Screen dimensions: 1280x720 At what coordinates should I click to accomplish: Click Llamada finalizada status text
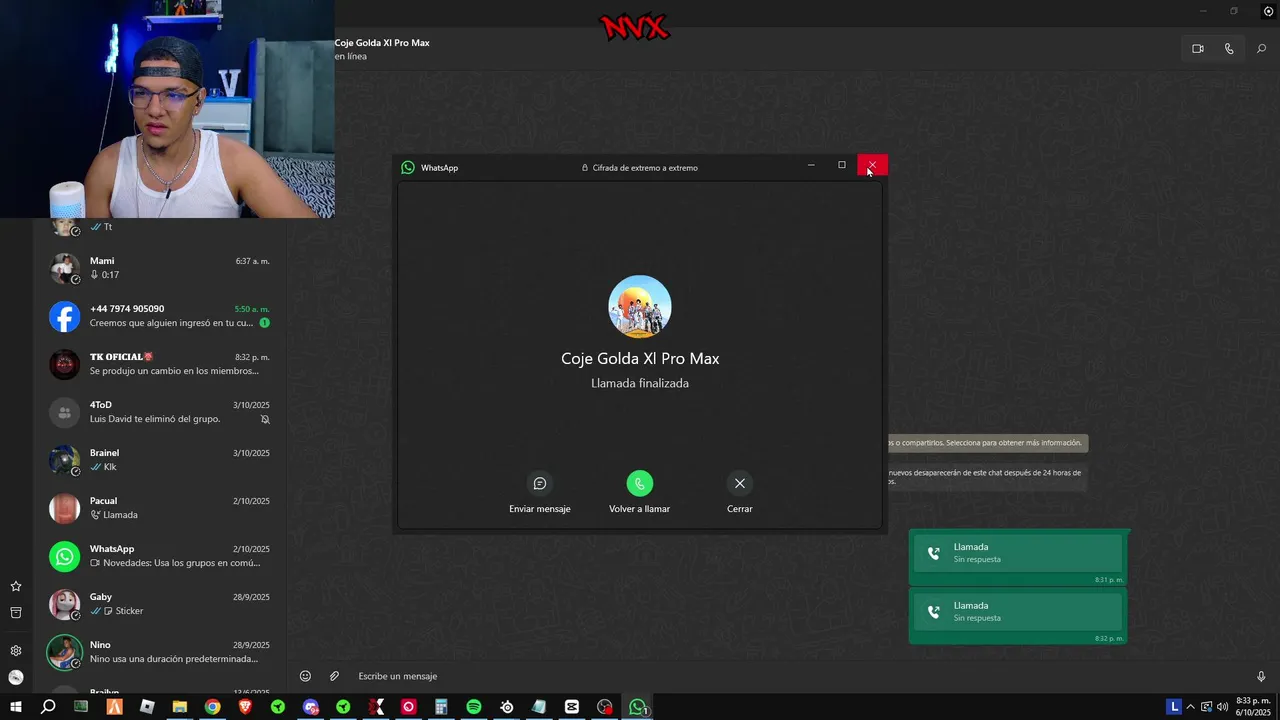point(640,383)
